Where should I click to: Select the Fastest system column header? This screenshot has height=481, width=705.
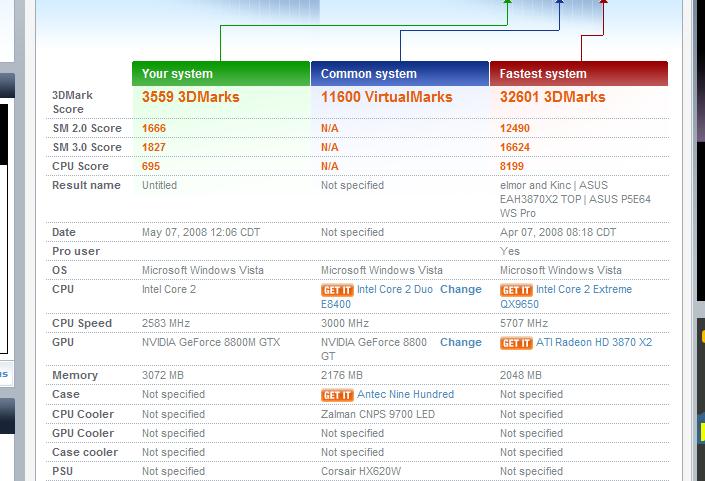click(x=579, y=73)
